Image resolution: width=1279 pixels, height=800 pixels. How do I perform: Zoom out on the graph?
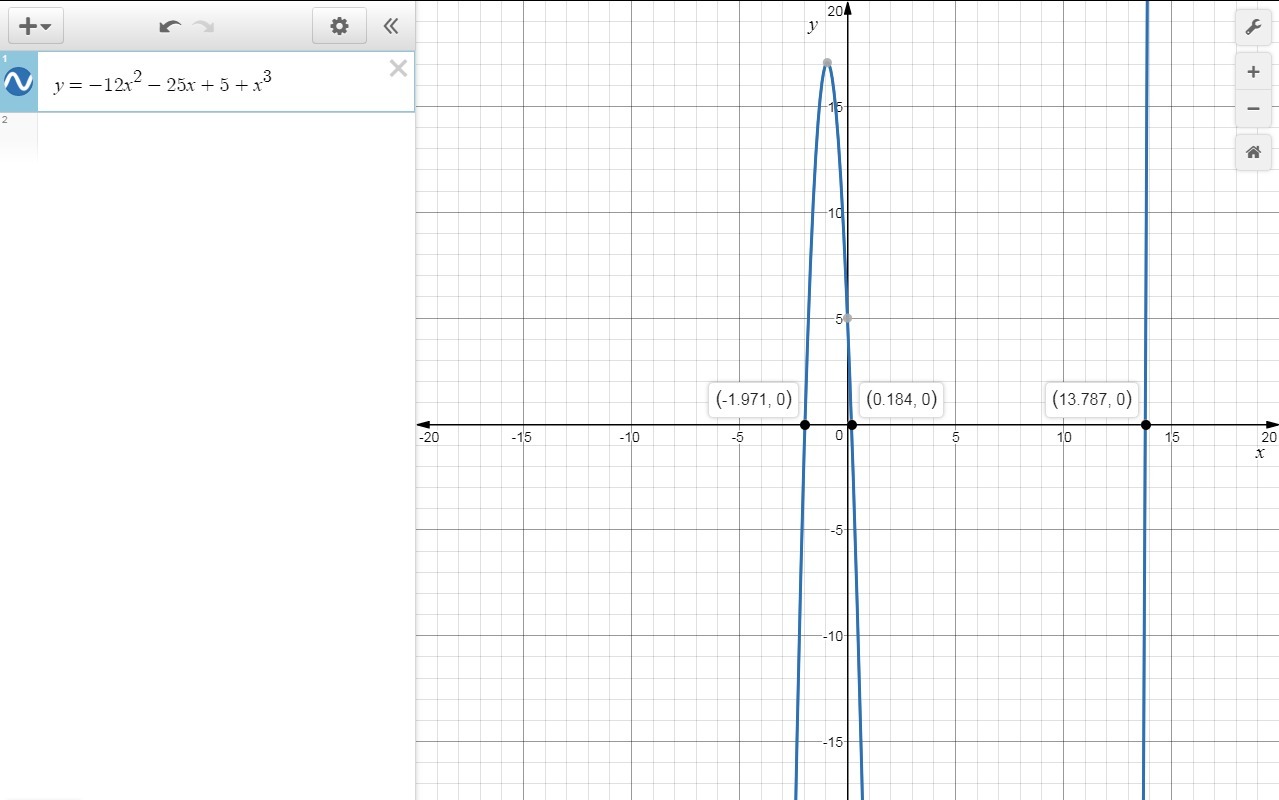pyautogui.click(x=1253, y=108)
